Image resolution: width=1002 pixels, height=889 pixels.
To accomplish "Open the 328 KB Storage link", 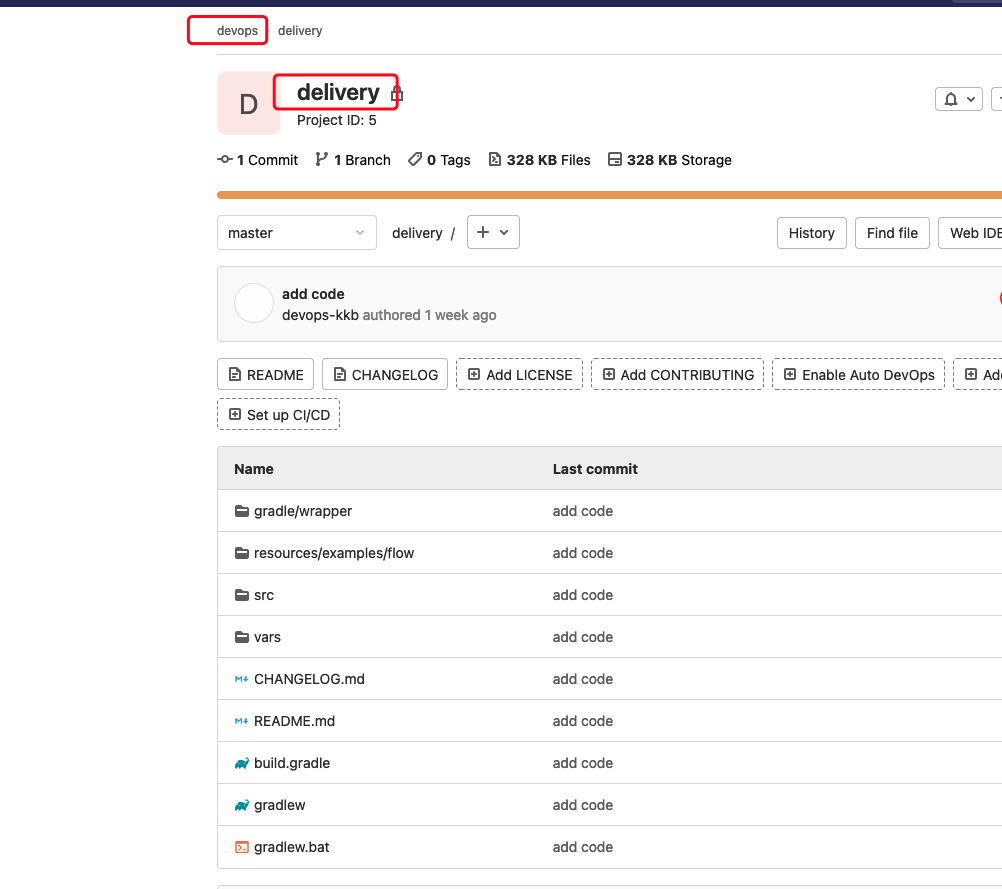I will click(679, 160).
